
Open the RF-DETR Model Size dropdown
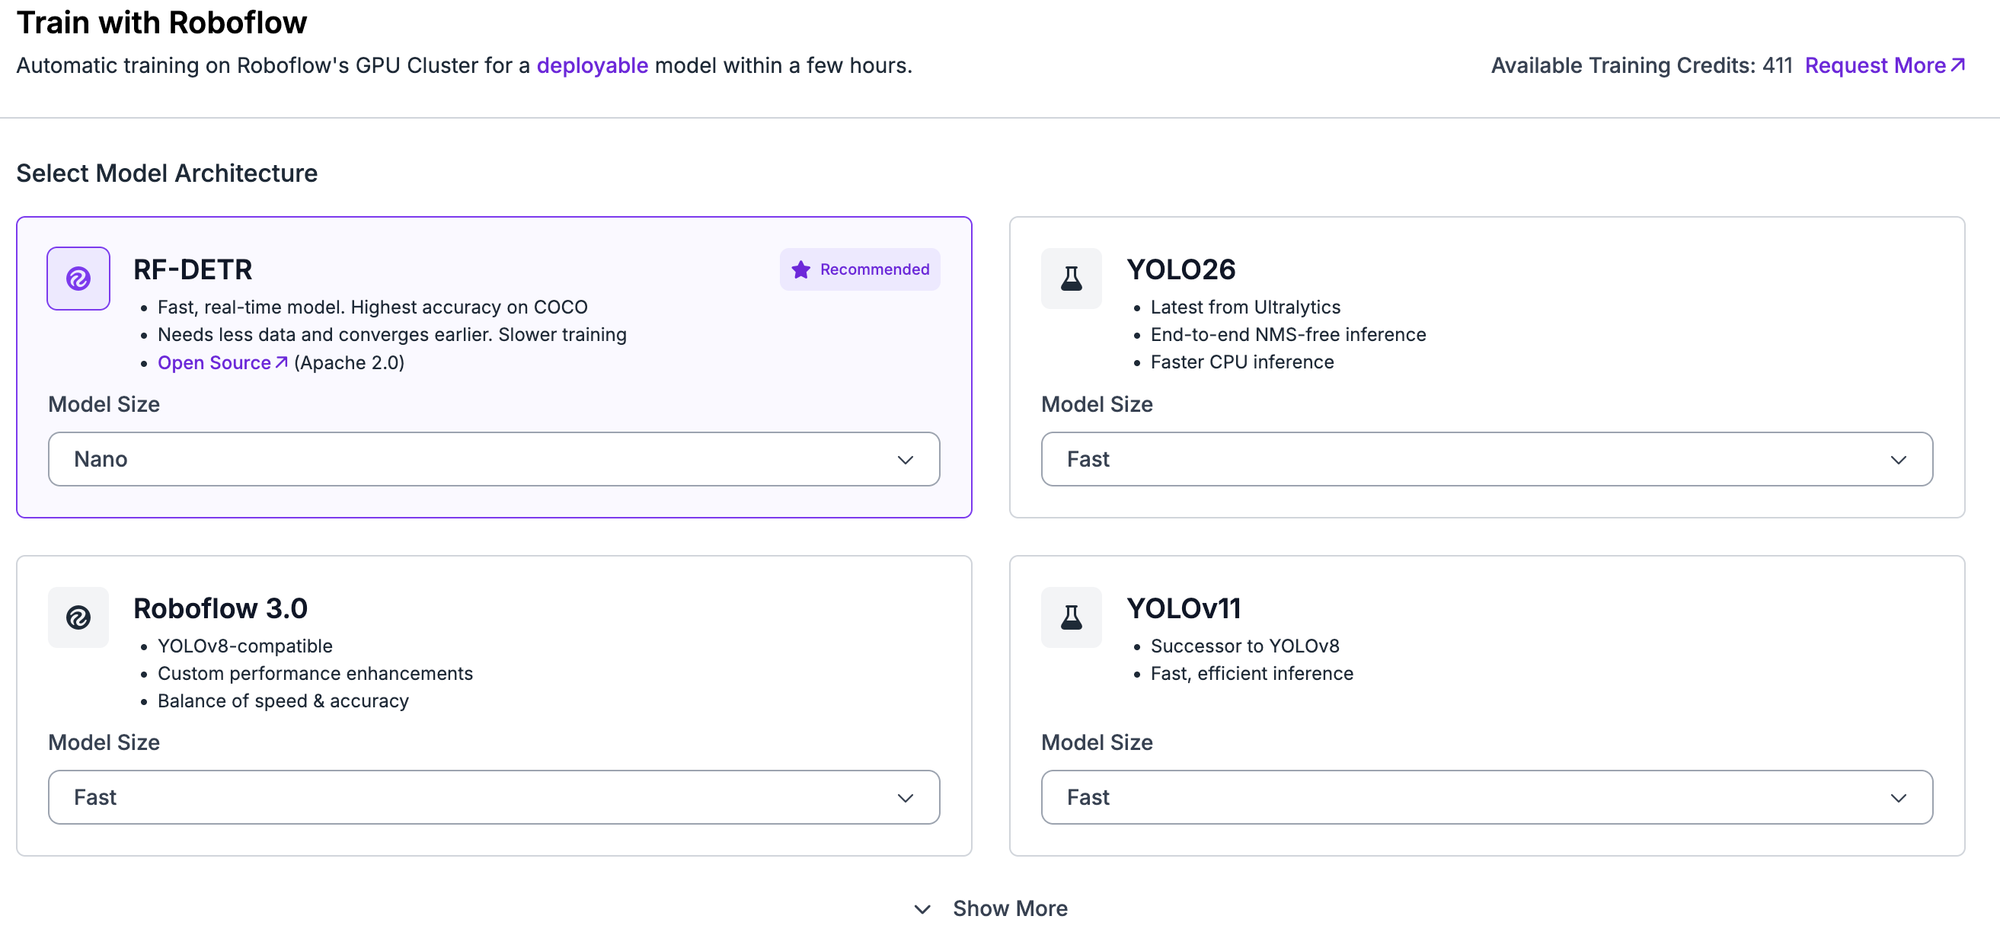pos(494,459)
